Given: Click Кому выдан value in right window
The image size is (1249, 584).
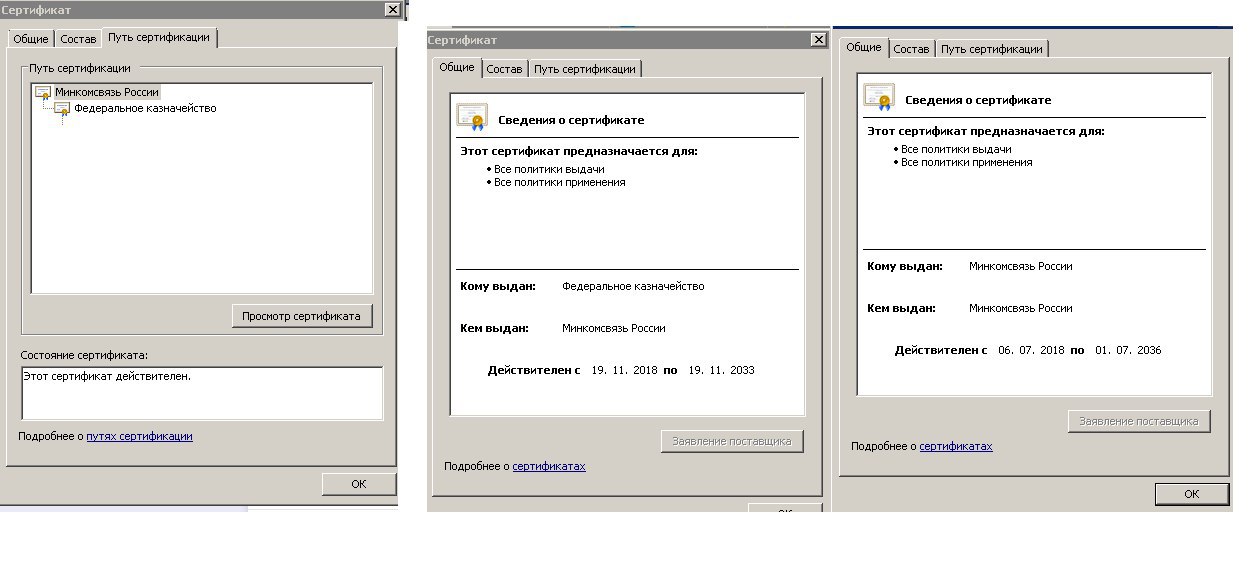Looking at the screenshot, I should click(1020, 266).
